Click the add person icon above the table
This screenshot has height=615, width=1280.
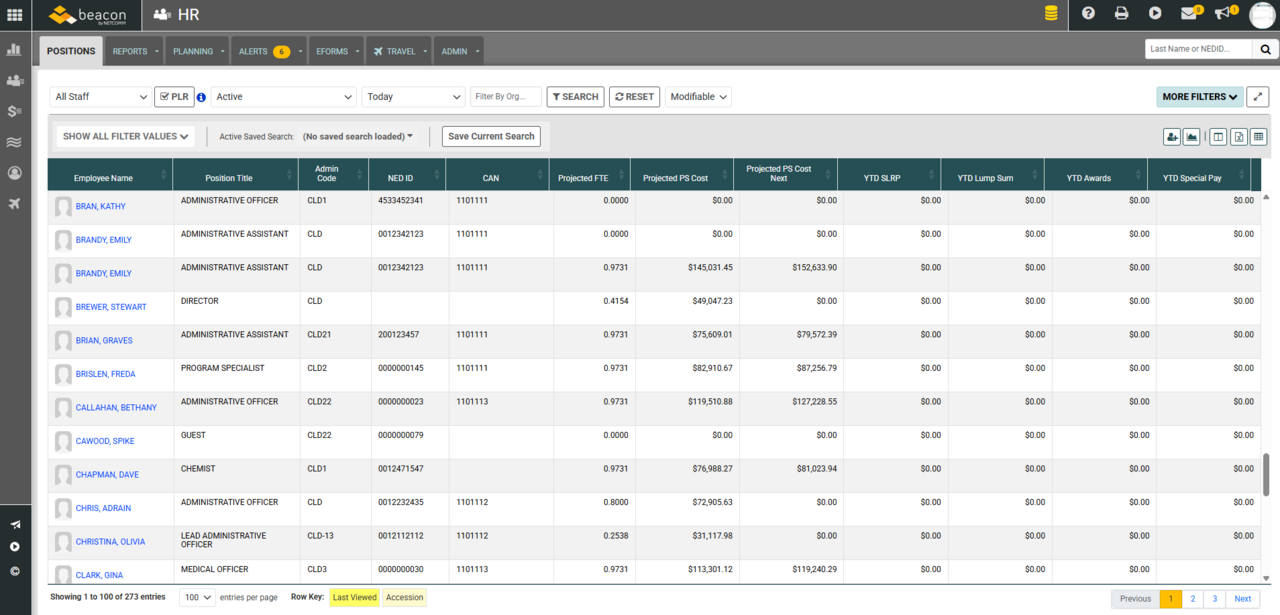click(1171, 137)
